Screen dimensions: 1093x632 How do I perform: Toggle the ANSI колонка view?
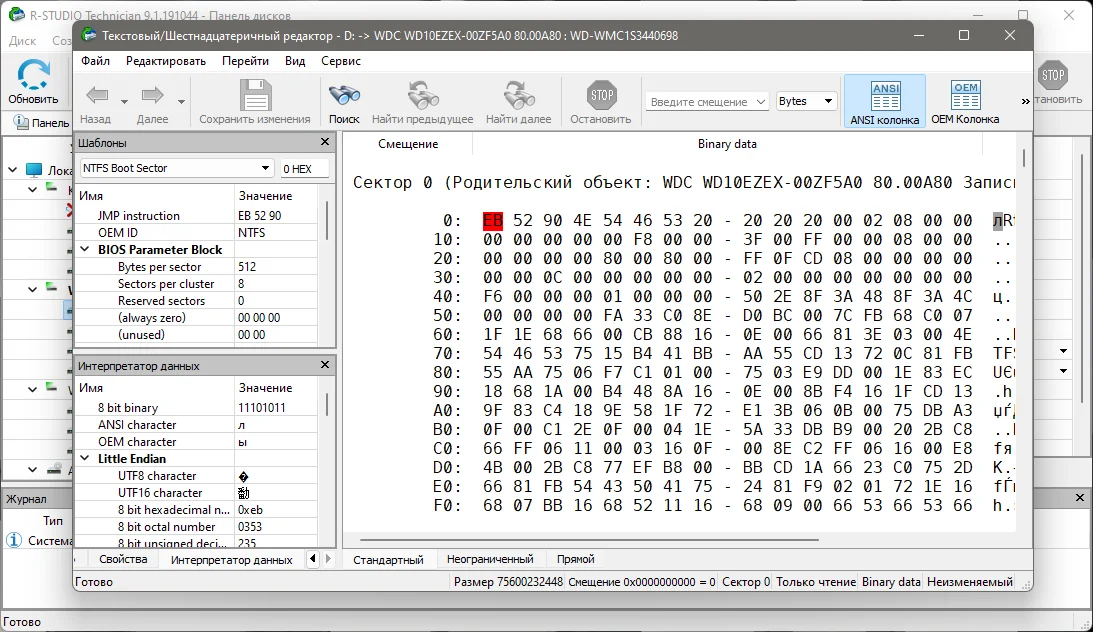tap(885, 102)
